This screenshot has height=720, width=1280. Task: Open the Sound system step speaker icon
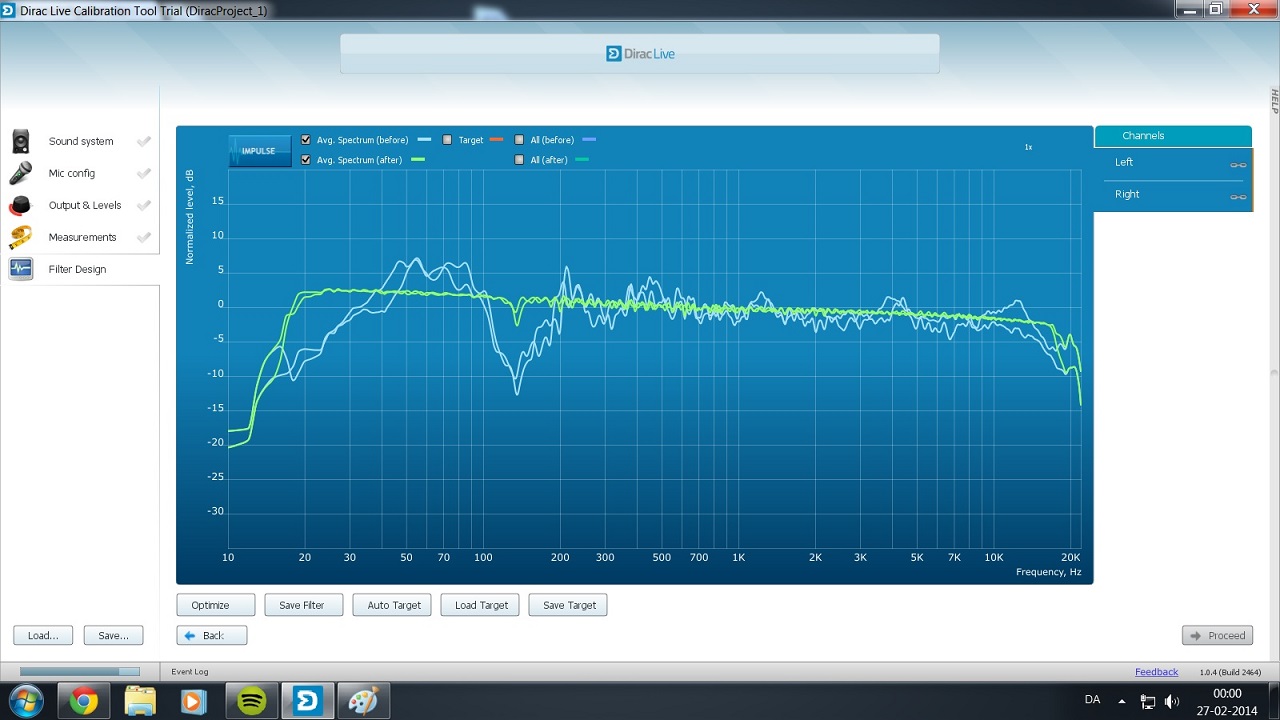click(21, 141)
